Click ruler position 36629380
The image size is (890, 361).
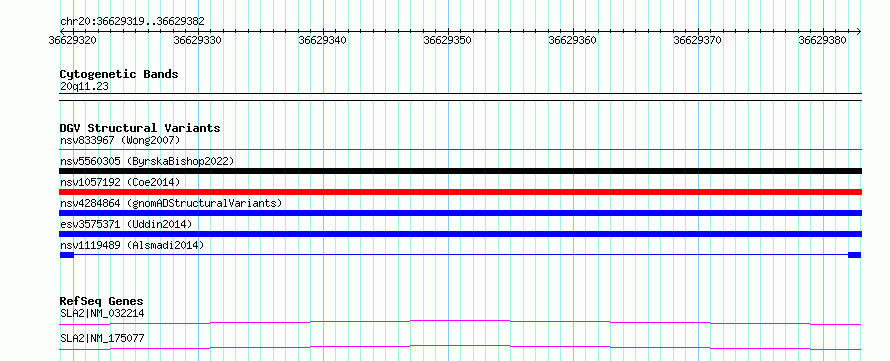coord(822,40)
